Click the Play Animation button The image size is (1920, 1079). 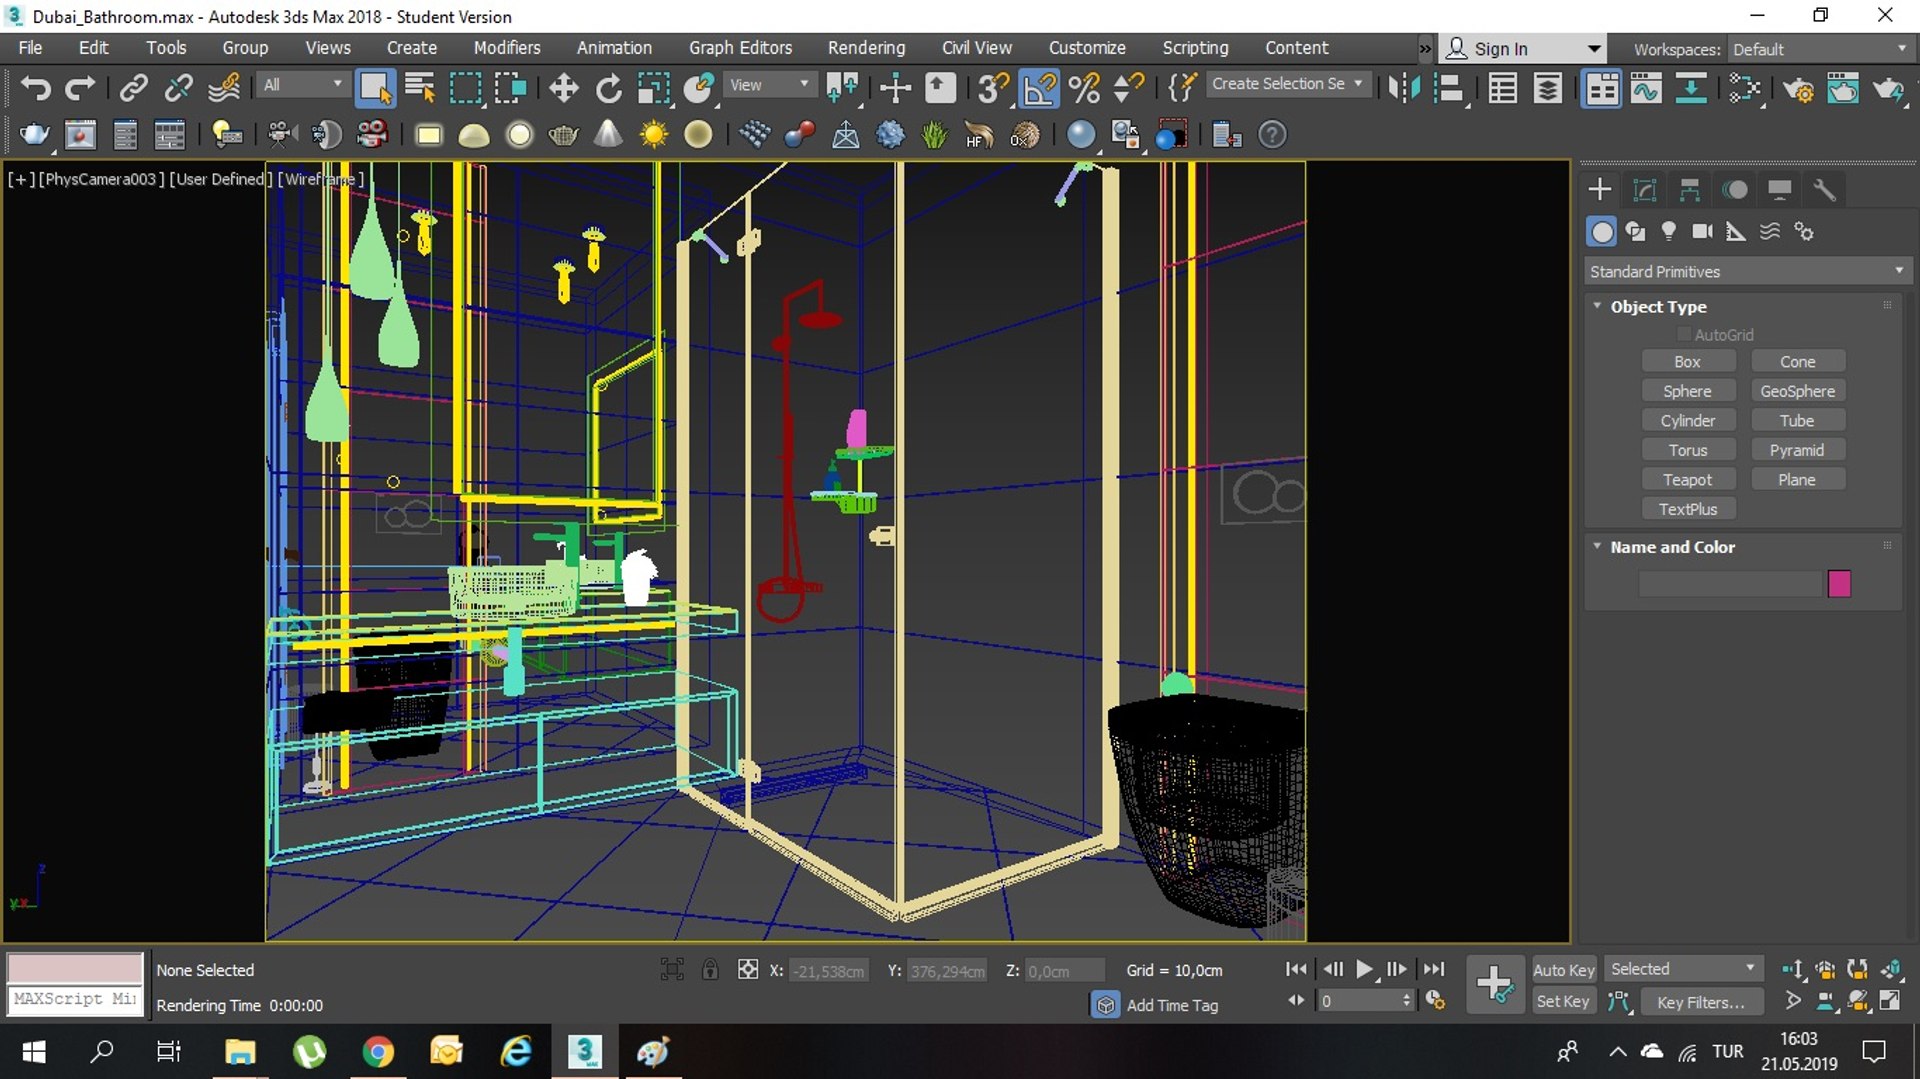pyautogui.click(x=1364, y=968)
